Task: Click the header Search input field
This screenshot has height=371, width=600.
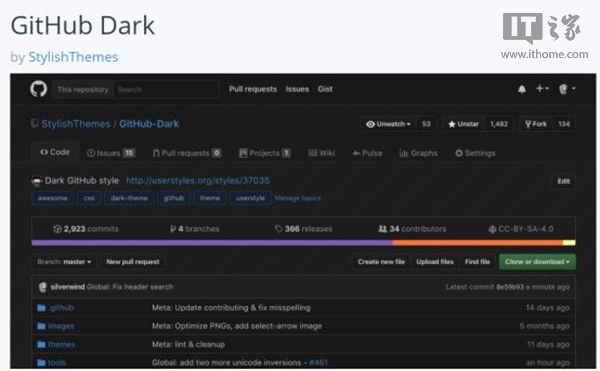Action: (166, 89)
